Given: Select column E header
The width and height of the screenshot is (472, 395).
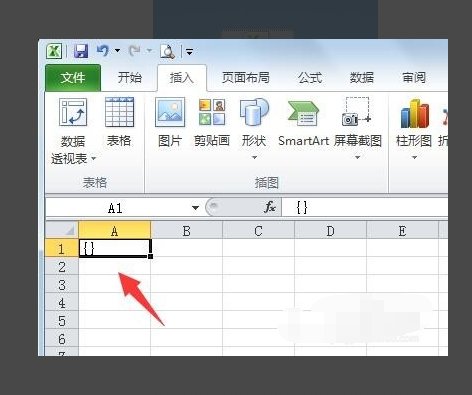Looking at the screenshot, I should [x=402, y=230].
